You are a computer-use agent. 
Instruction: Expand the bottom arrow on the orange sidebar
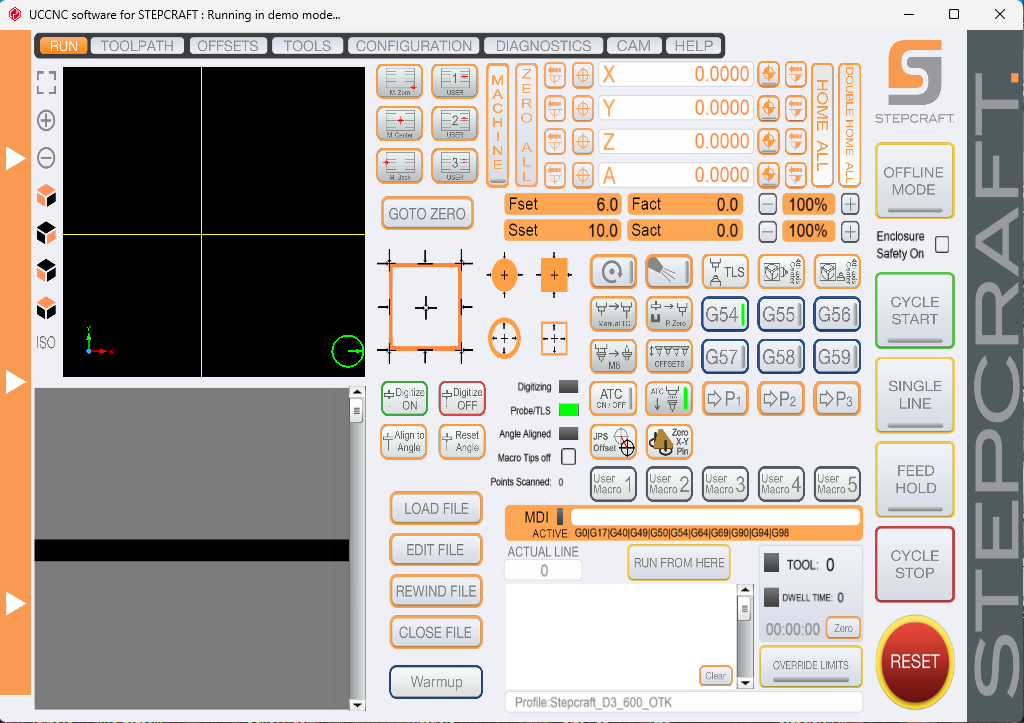[x=14, y=603]
